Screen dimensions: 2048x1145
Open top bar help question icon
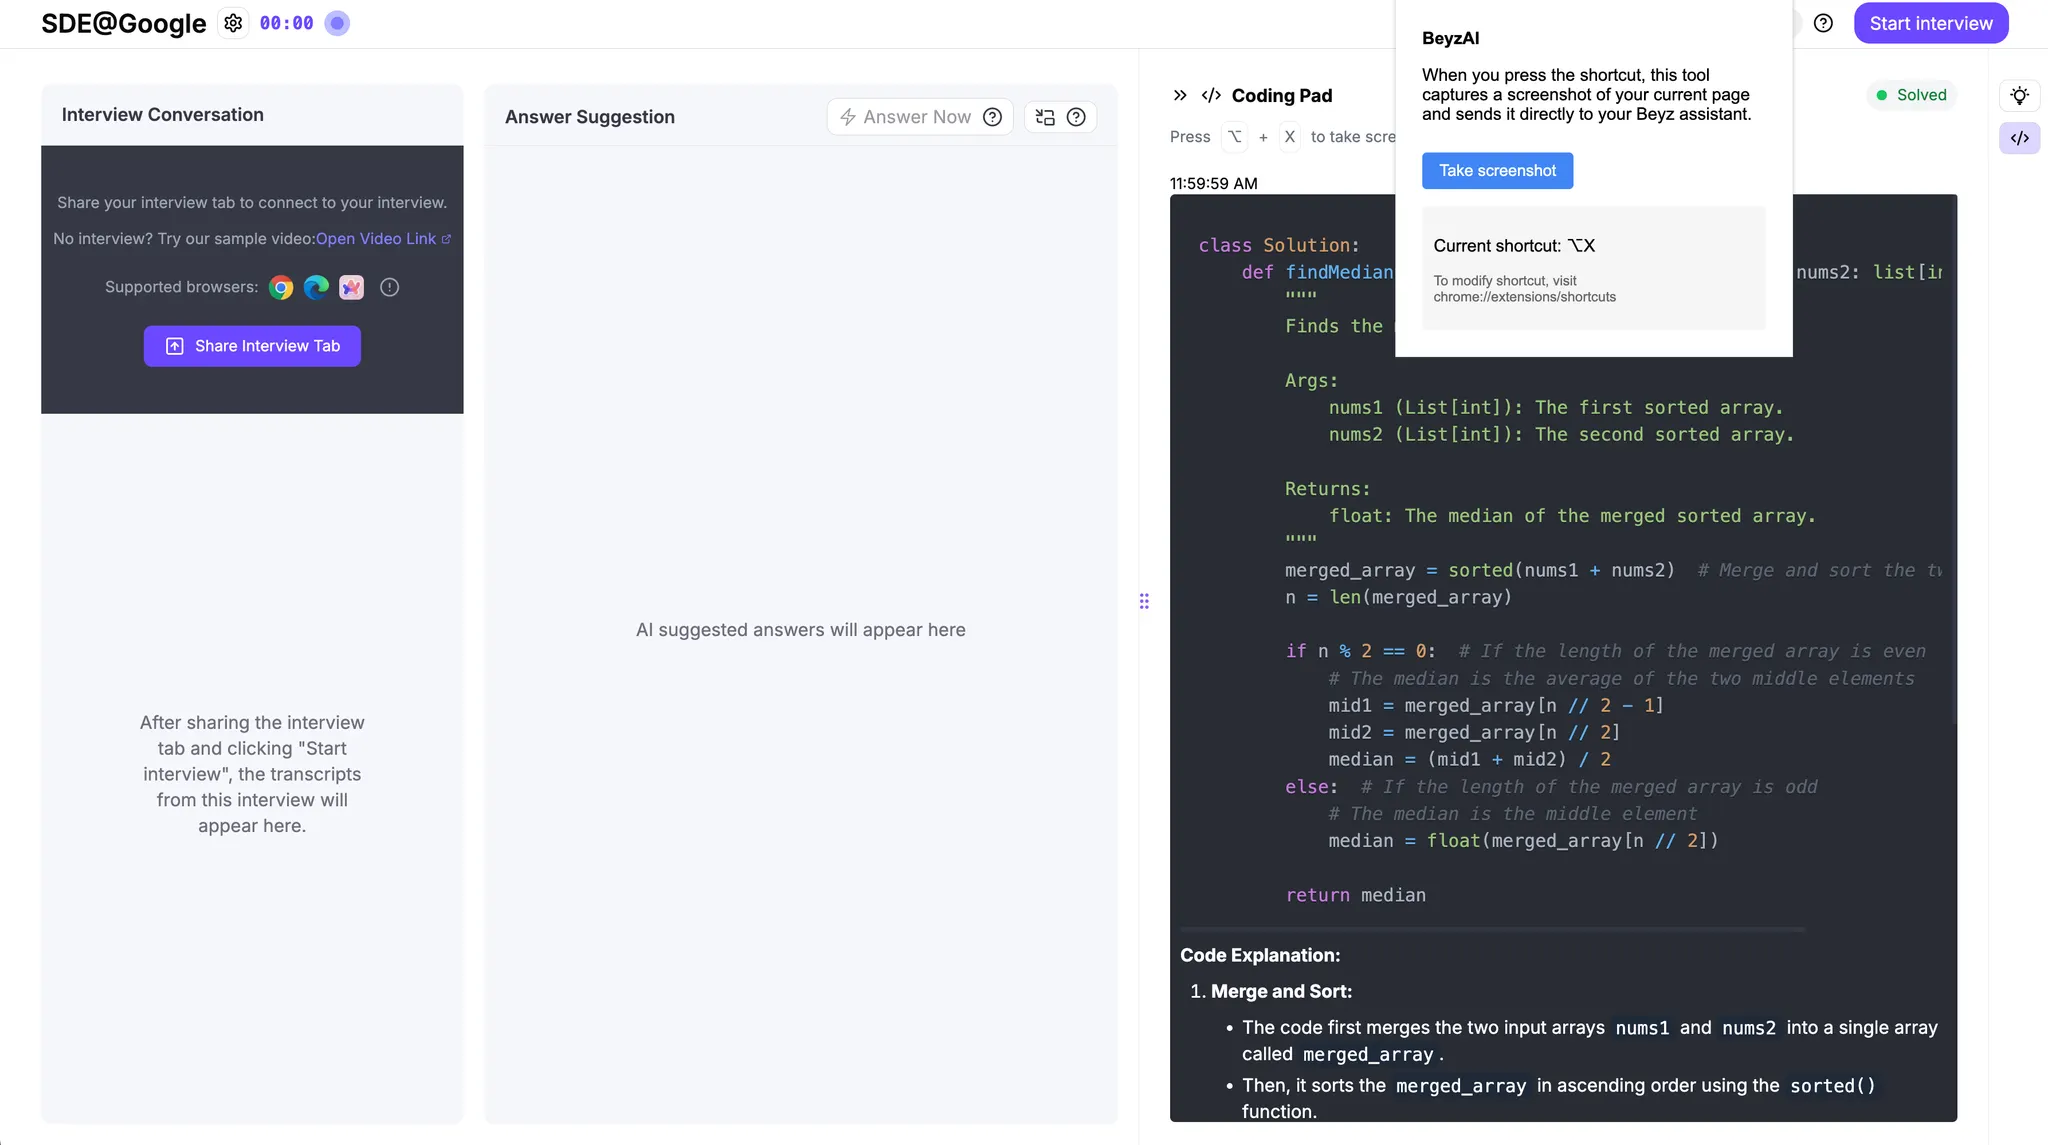click(x=1823, y=23)
